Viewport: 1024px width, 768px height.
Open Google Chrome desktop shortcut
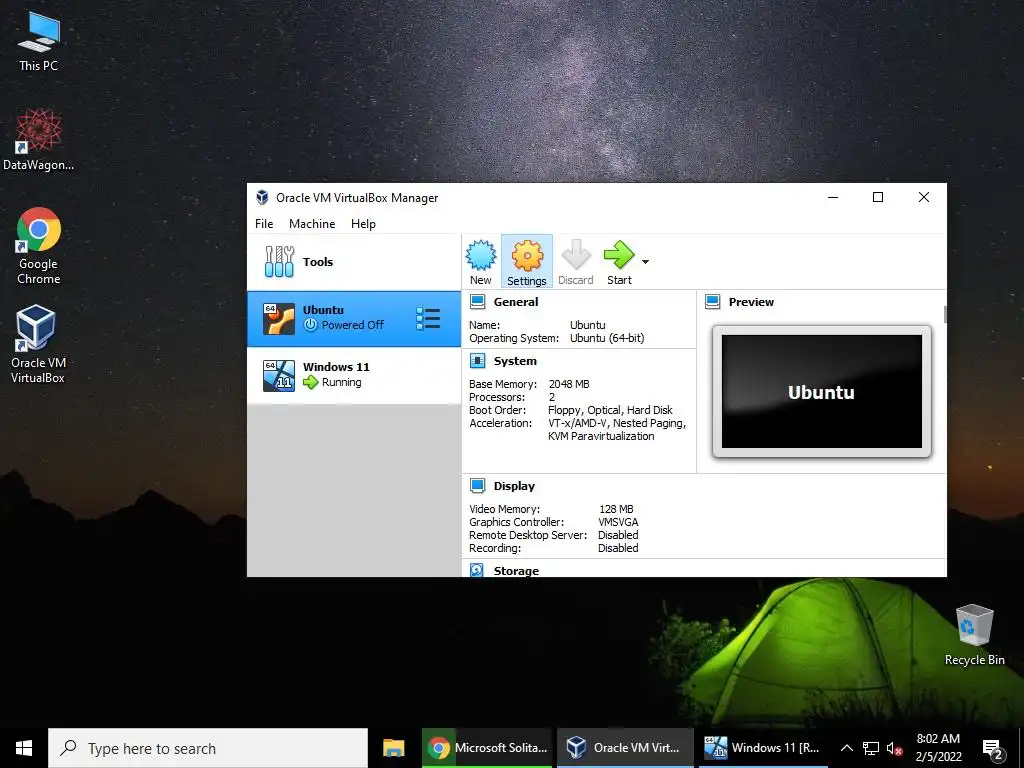pos(39,246)
